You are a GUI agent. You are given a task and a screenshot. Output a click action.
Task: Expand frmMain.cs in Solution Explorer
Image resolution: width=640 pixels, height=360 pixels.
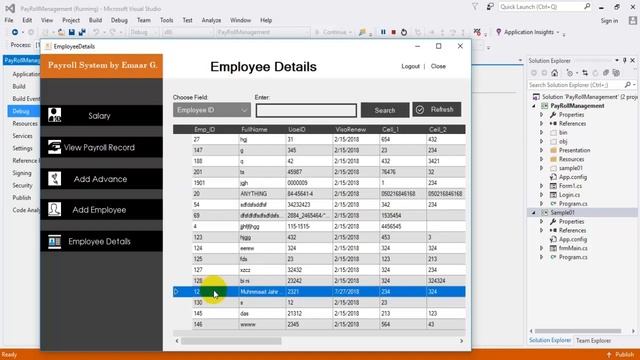point(542,248)
